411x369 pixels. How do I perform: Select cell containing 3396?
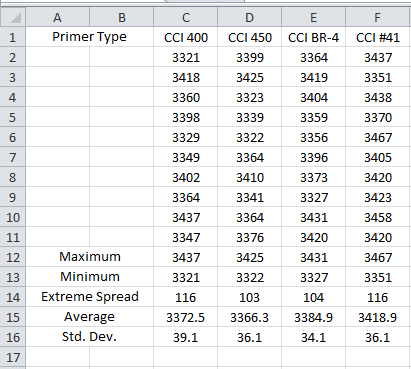pos(314,157)
